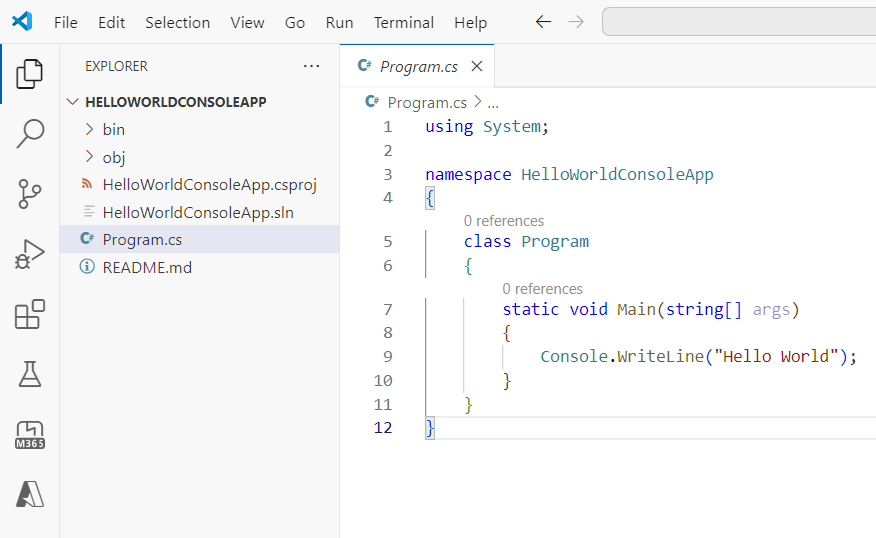Screen dimensions: 876x538
Task: Click the command center search box
Action: 738,22
